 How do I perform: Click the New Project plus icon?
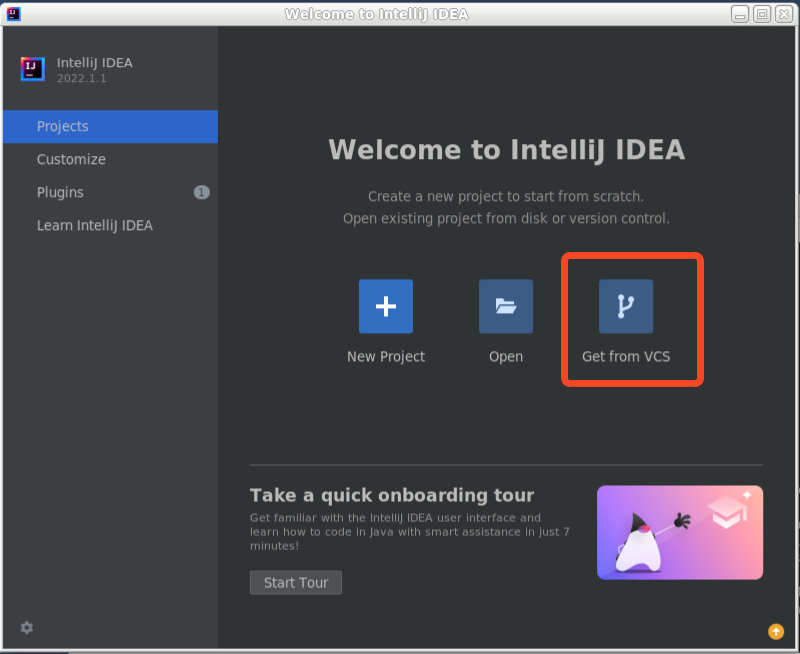point(386,306)
